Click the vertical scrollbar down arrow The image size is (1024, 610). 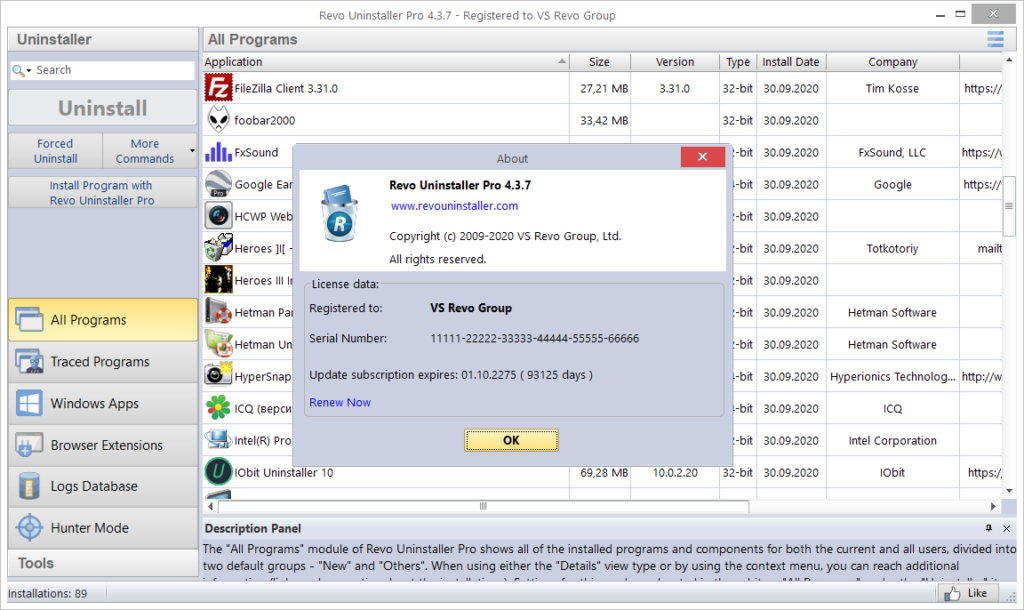(x=1009, y=490)
